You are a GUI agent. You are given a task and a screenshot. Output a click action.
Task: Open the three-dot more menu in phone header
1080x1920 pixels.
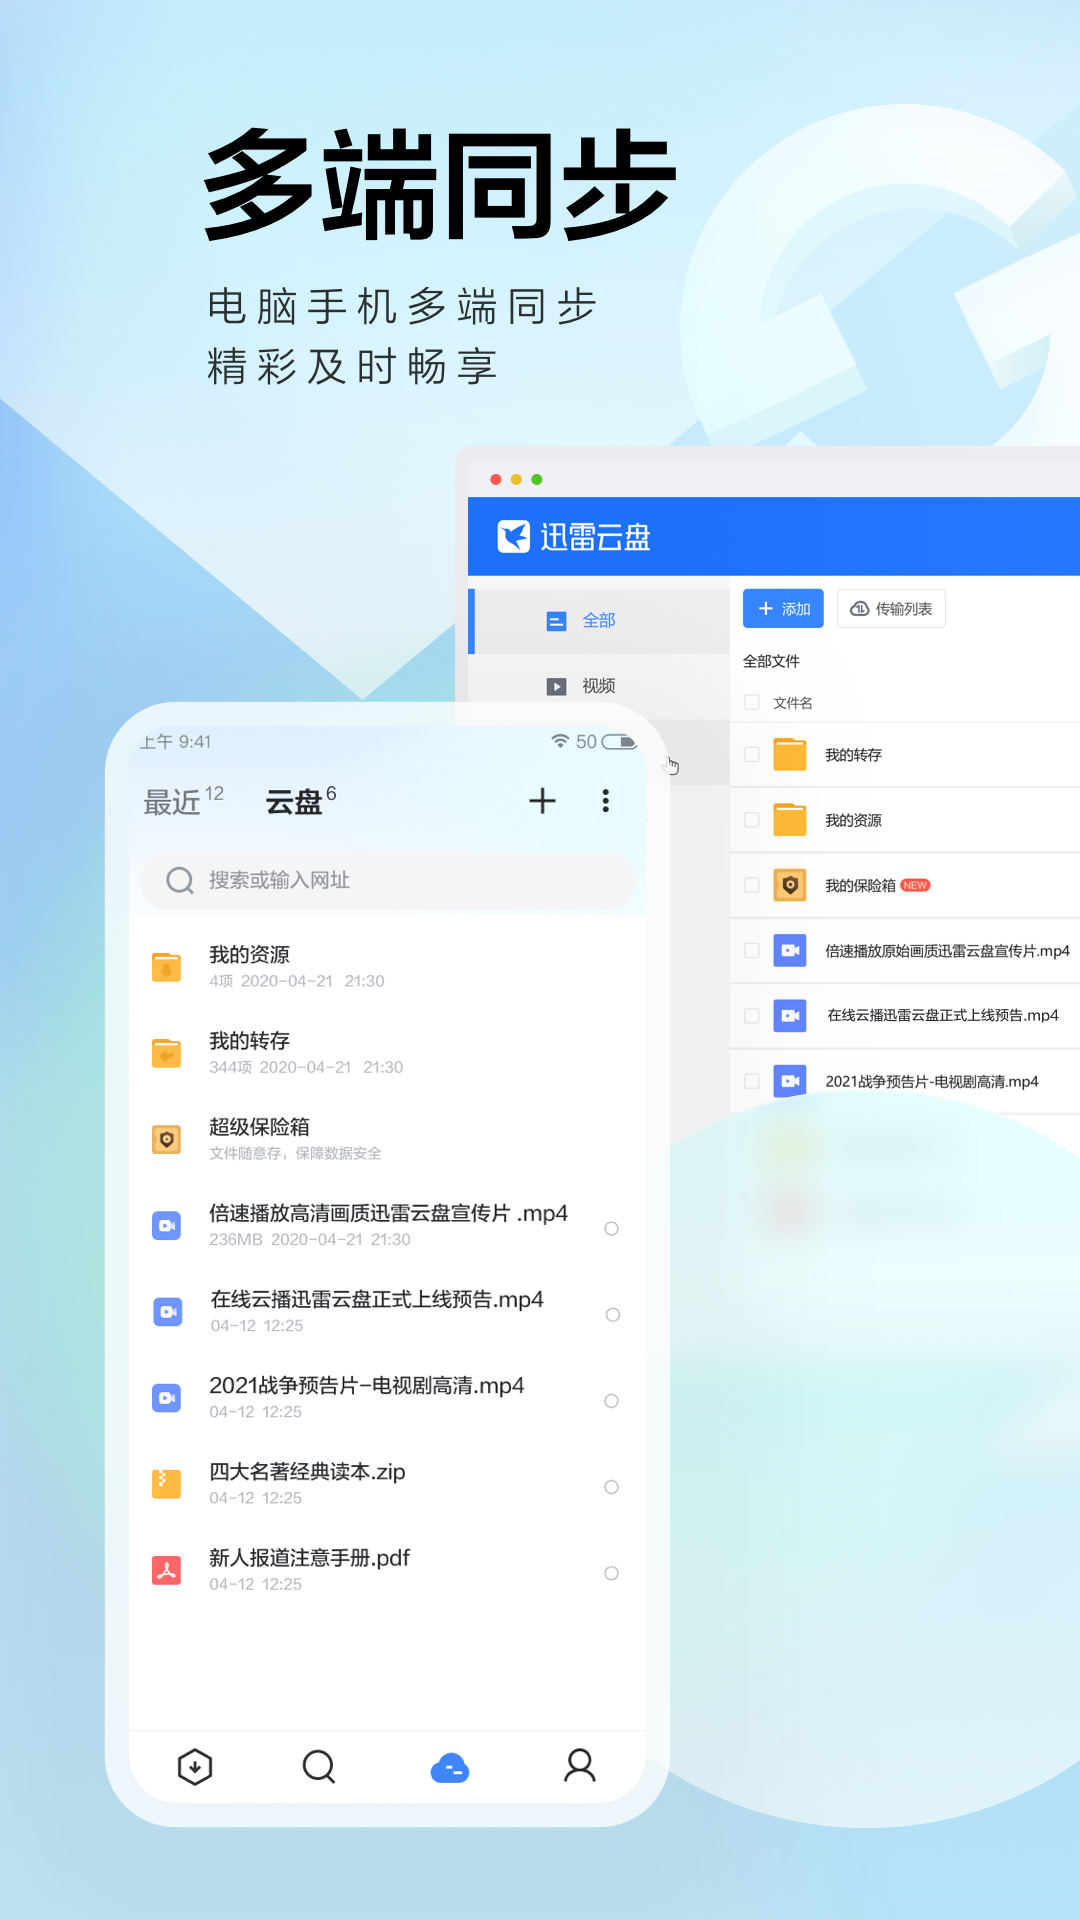(x=605, y=800)
